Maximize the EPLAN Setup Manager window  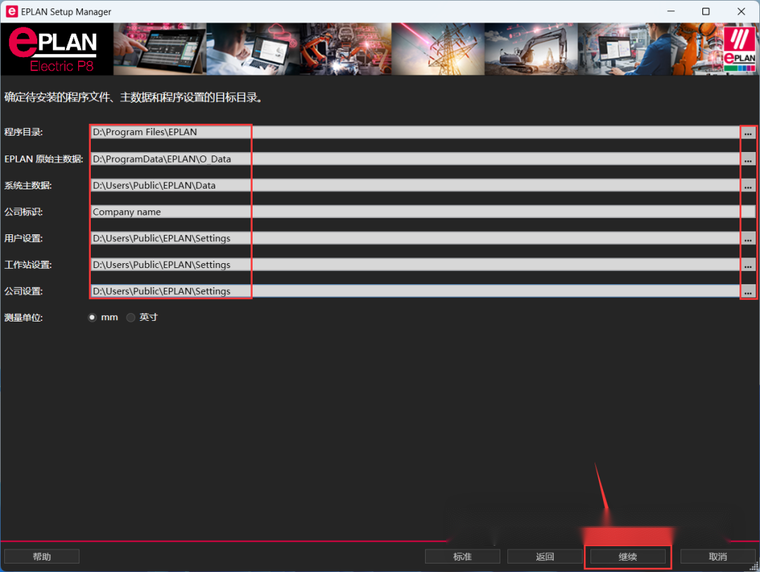pyautogui.click(x=705, y=11)
